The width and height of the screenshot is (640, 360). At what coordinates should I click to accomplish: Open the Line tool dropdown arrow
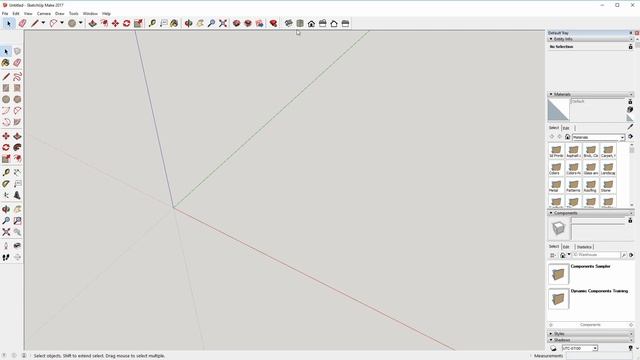(x=43, y=23)
